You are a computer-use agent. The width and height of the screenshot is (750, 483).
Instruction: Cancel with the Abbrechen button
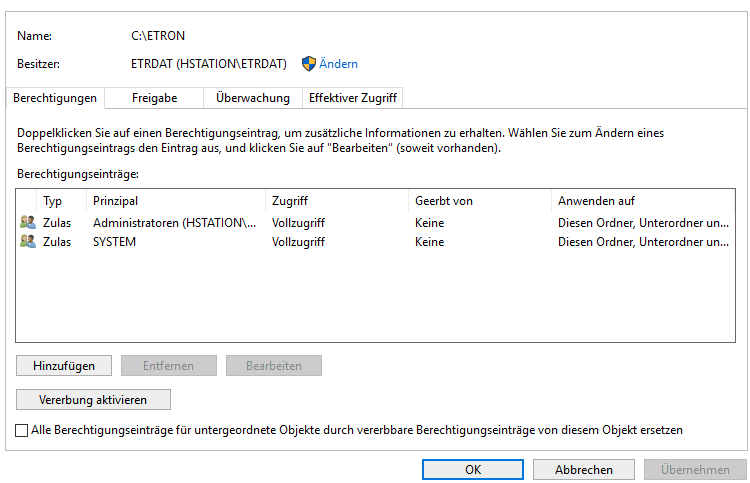pos(584,469)
